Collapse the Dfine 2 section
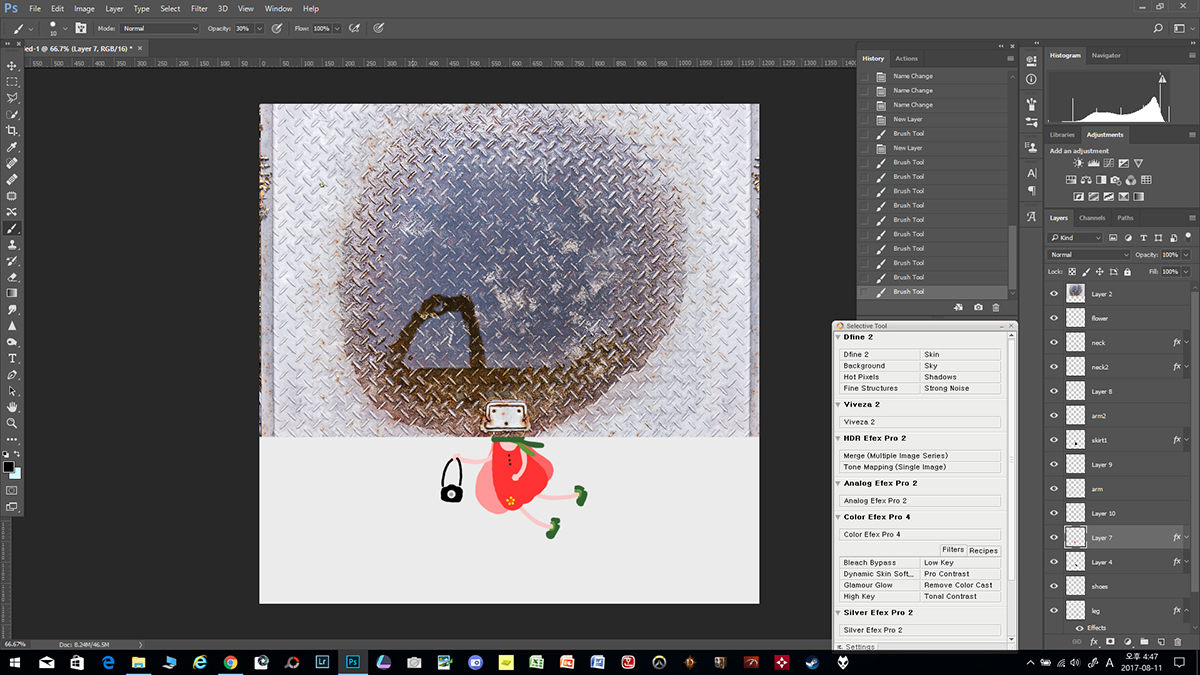Screen dimensions: 1200x675 coord(838,338)
